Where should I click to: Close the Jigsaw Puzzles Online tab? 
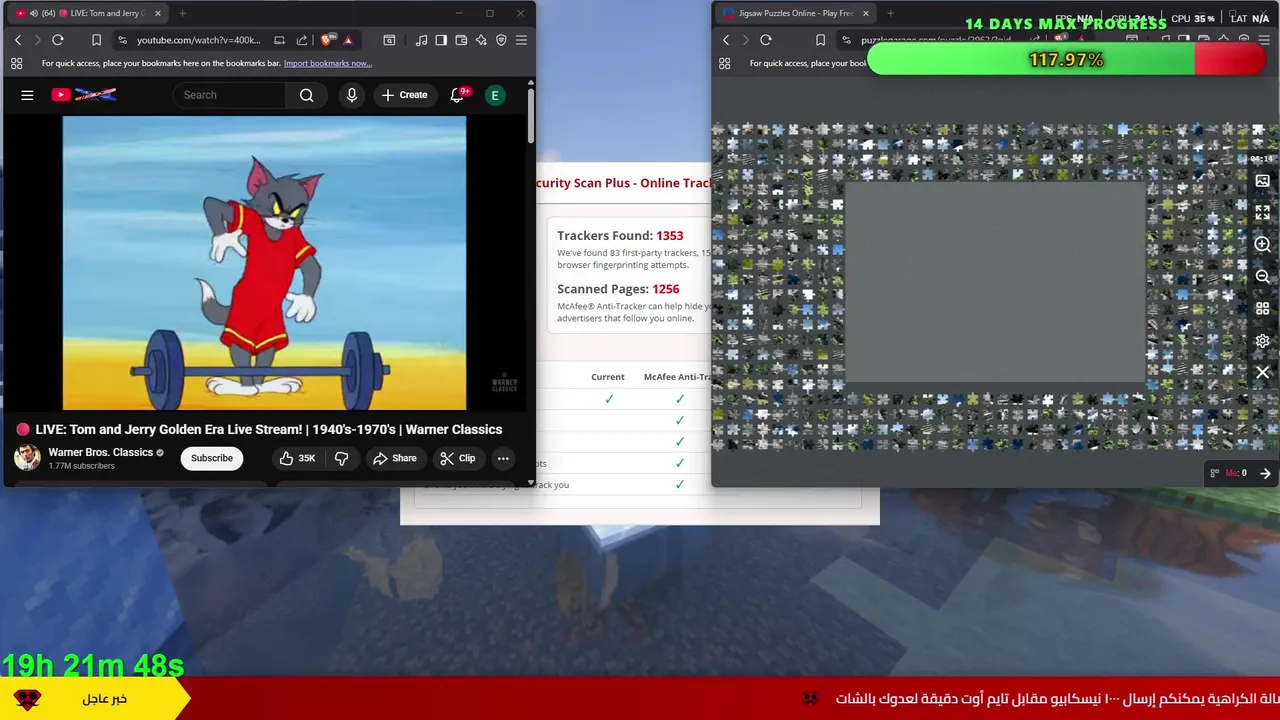tap(865, 13)
